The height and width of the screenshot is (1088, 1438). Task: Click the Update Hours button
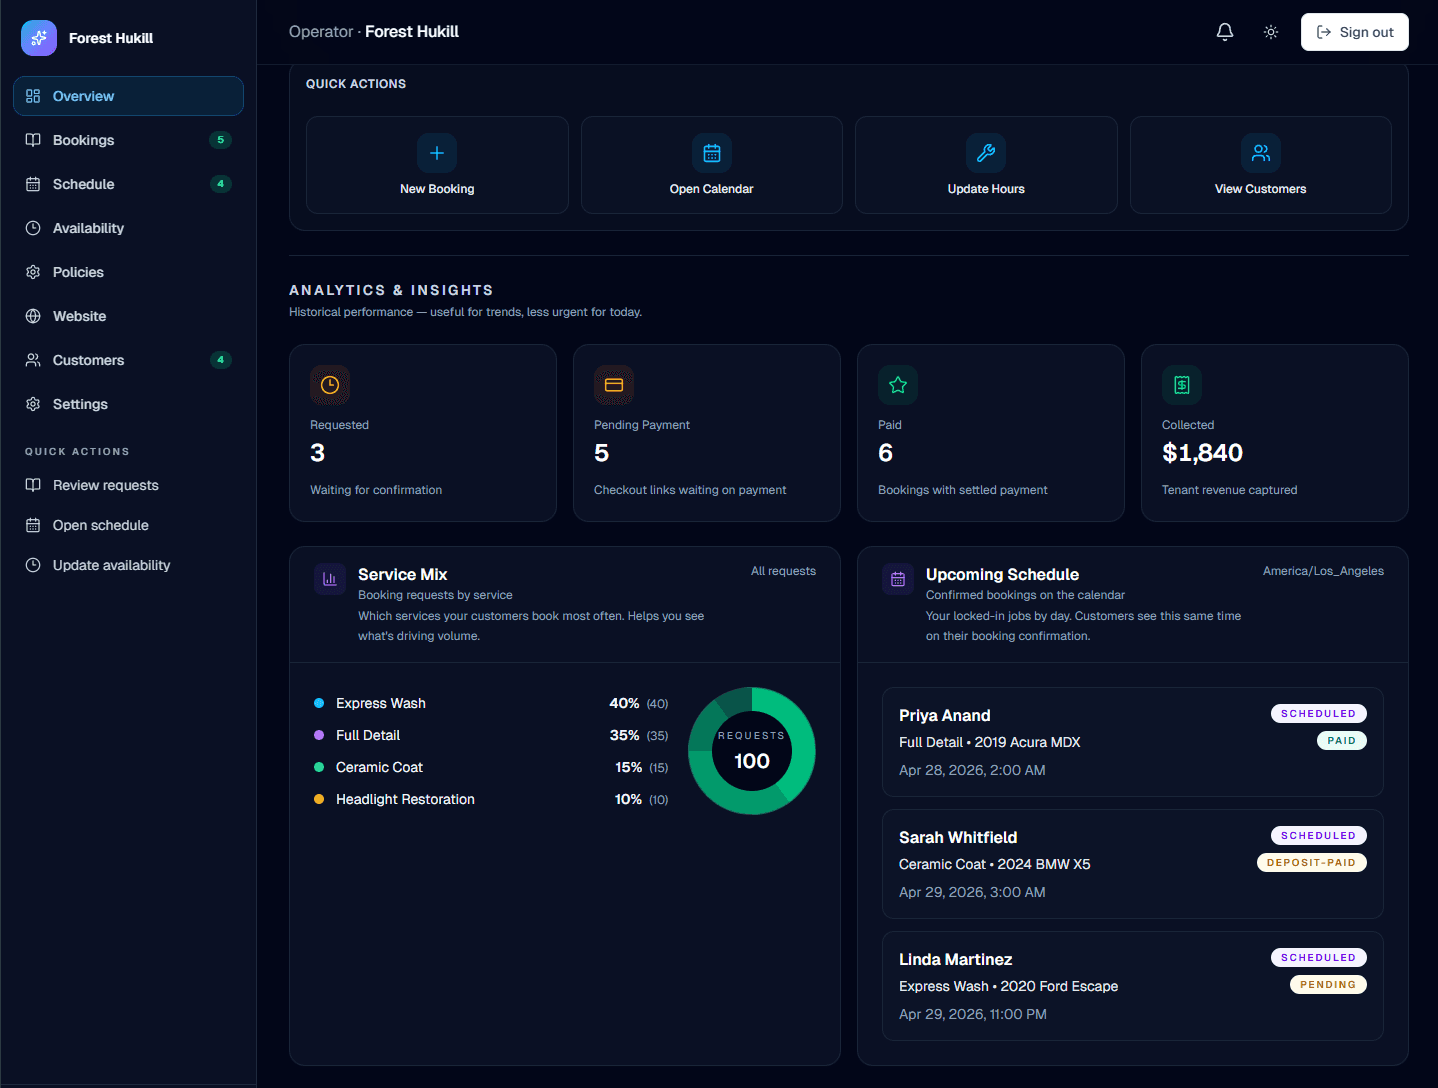pyautogui.click(x=986, y=165)
